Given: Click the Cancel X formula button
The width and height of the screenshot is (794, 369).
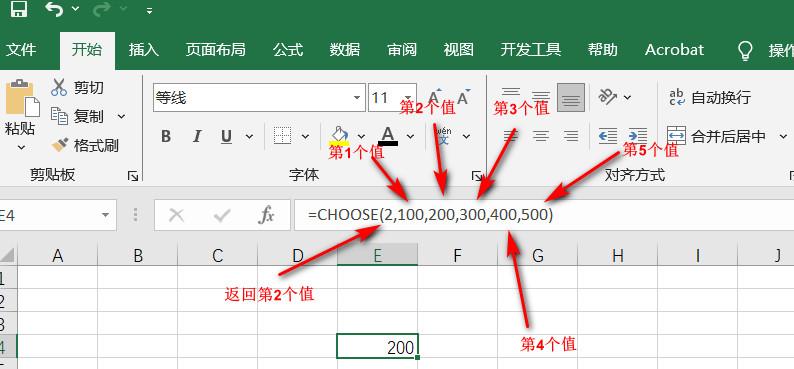Looking at the screenshot, I should tap(176, 215).
